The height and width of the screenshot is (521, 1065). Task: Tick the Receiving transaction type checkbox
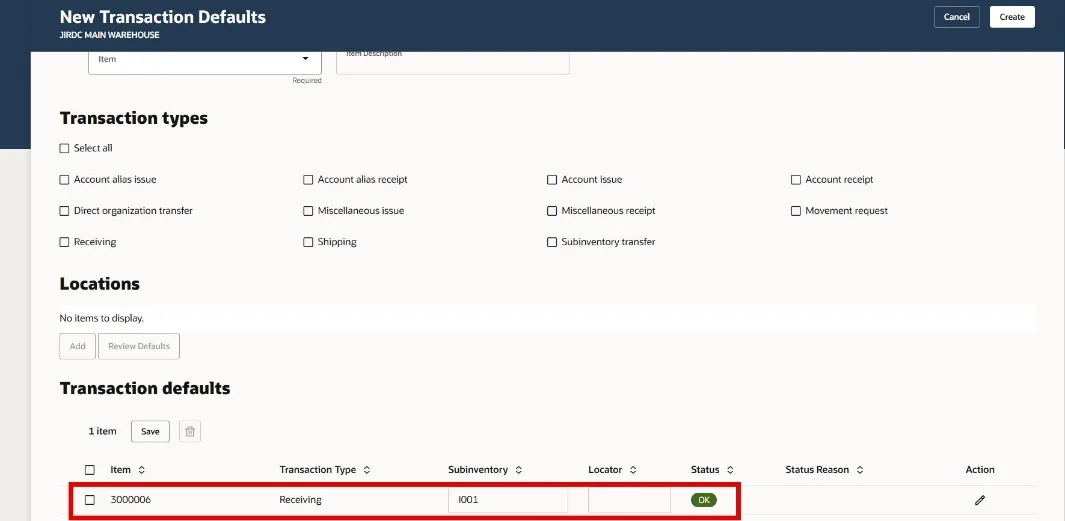65,242
